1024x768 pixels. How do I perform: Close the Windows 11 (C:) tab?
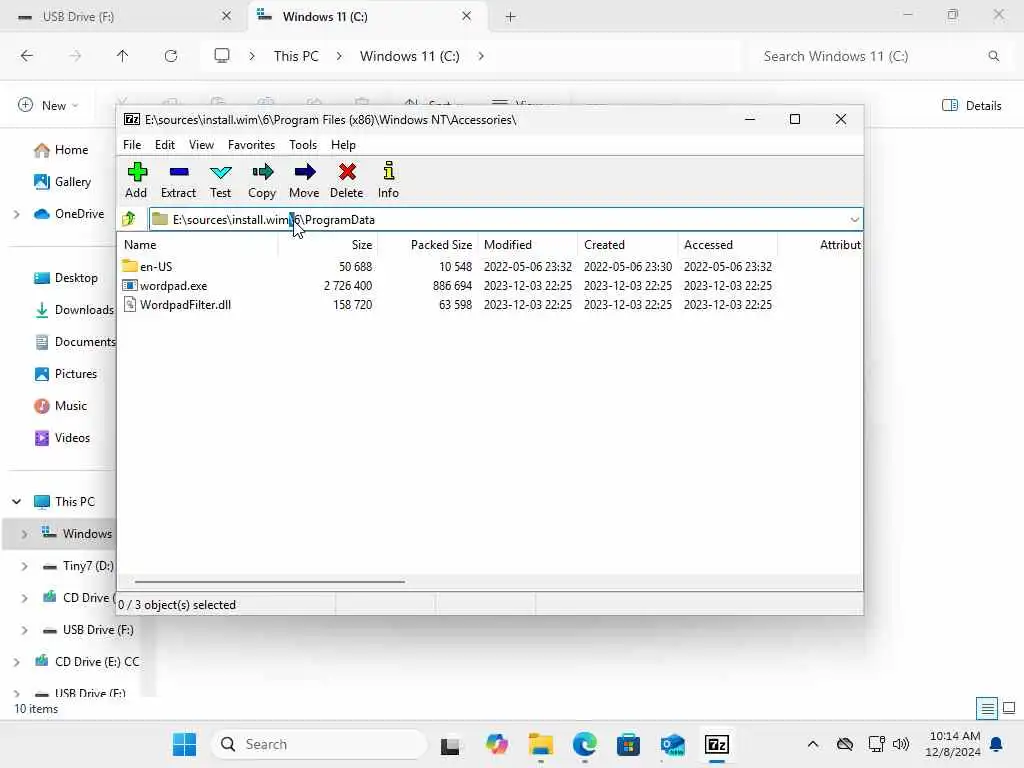coord(466,16)
